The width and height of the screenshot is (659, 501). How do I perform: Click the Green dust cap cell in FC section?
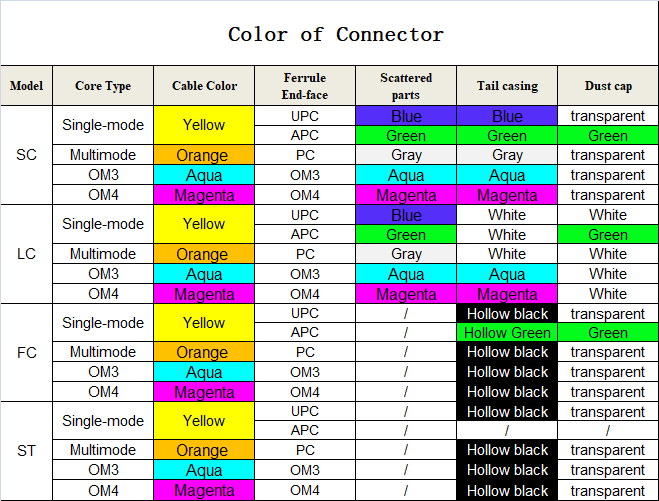[x=608, y=333]
